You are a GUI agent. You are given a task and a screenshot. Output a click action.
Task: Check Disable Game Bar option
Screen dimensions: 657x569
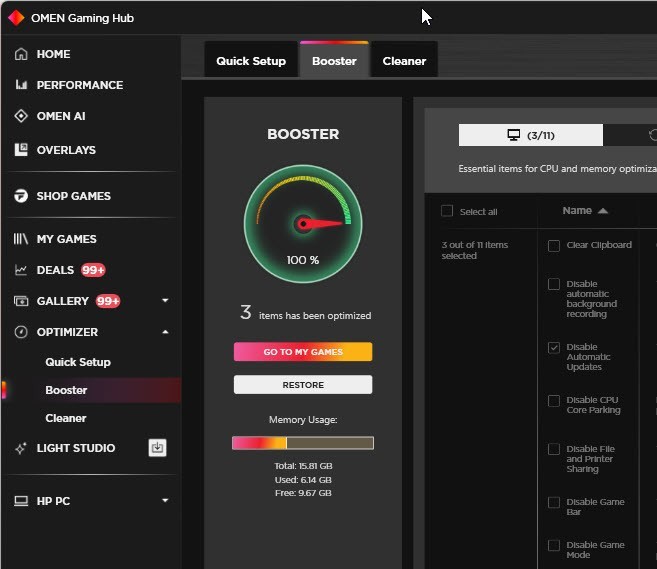click(x=554, y=502)
